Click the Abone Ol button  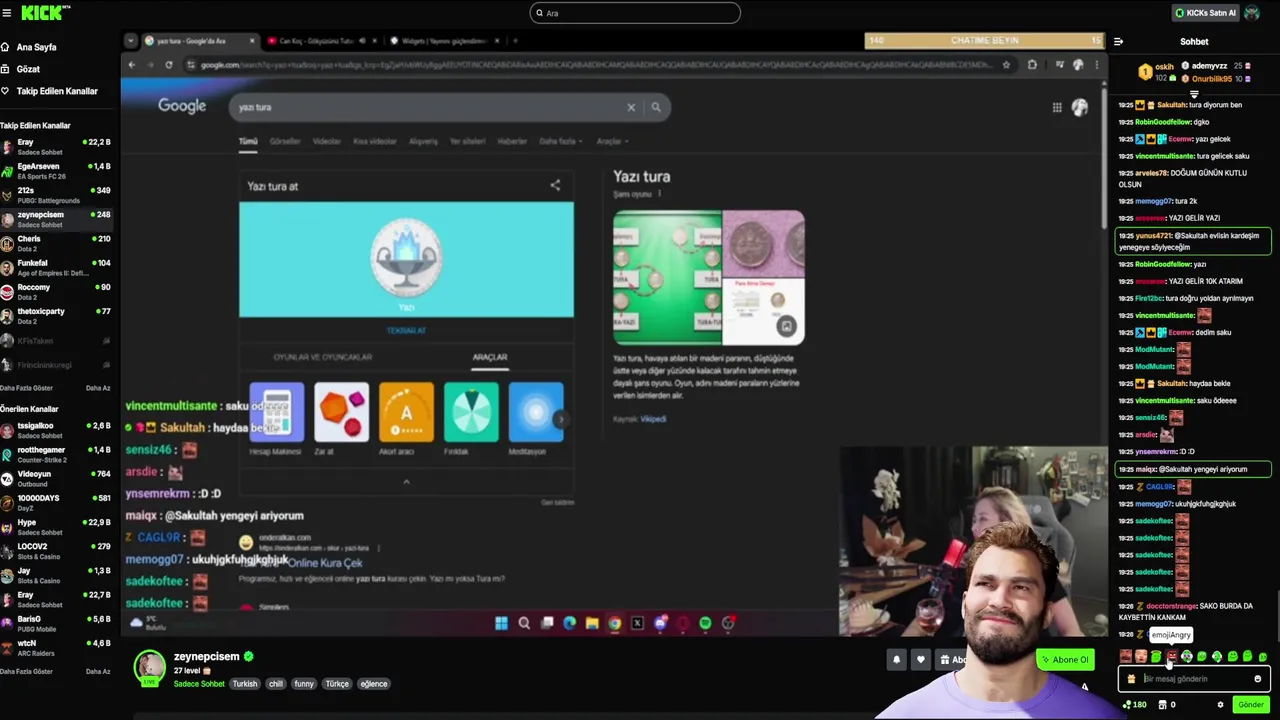(1064, 660)
